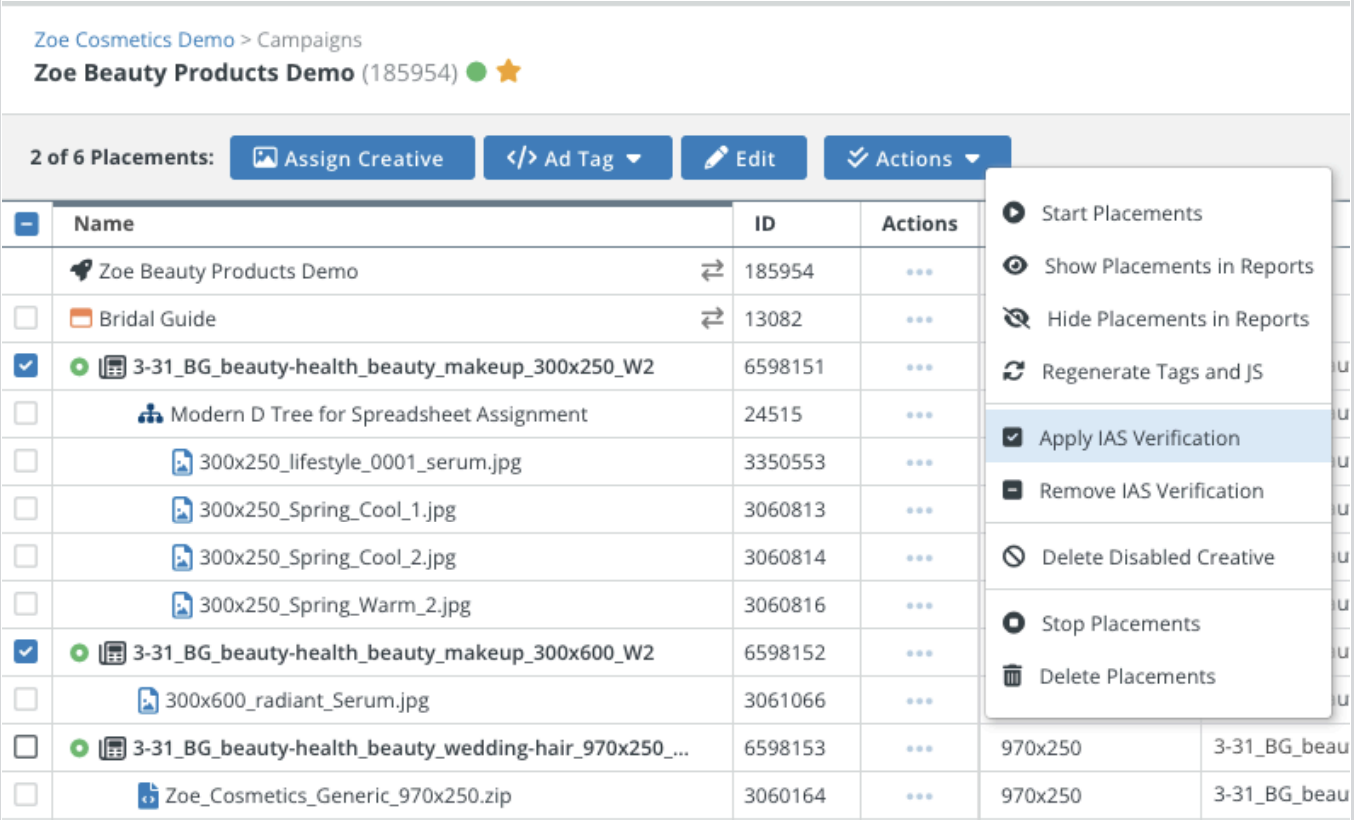The image size is (1354, 820).
Task: Toggle the select-all checkbox in the table header
Action: (x=27, y=224)
